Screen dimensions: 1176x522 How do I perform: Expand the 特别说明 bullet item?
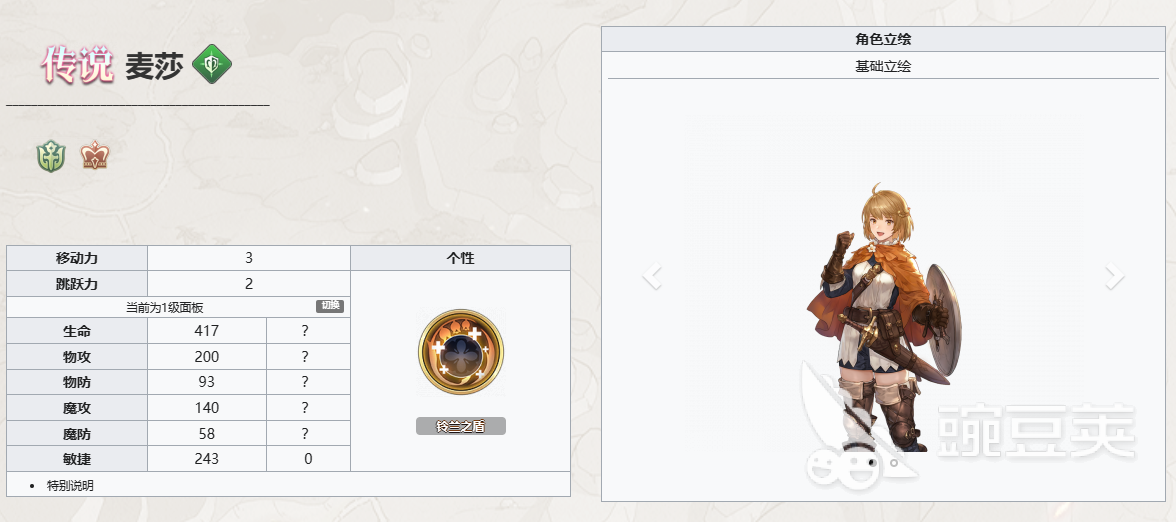point(70,485)
